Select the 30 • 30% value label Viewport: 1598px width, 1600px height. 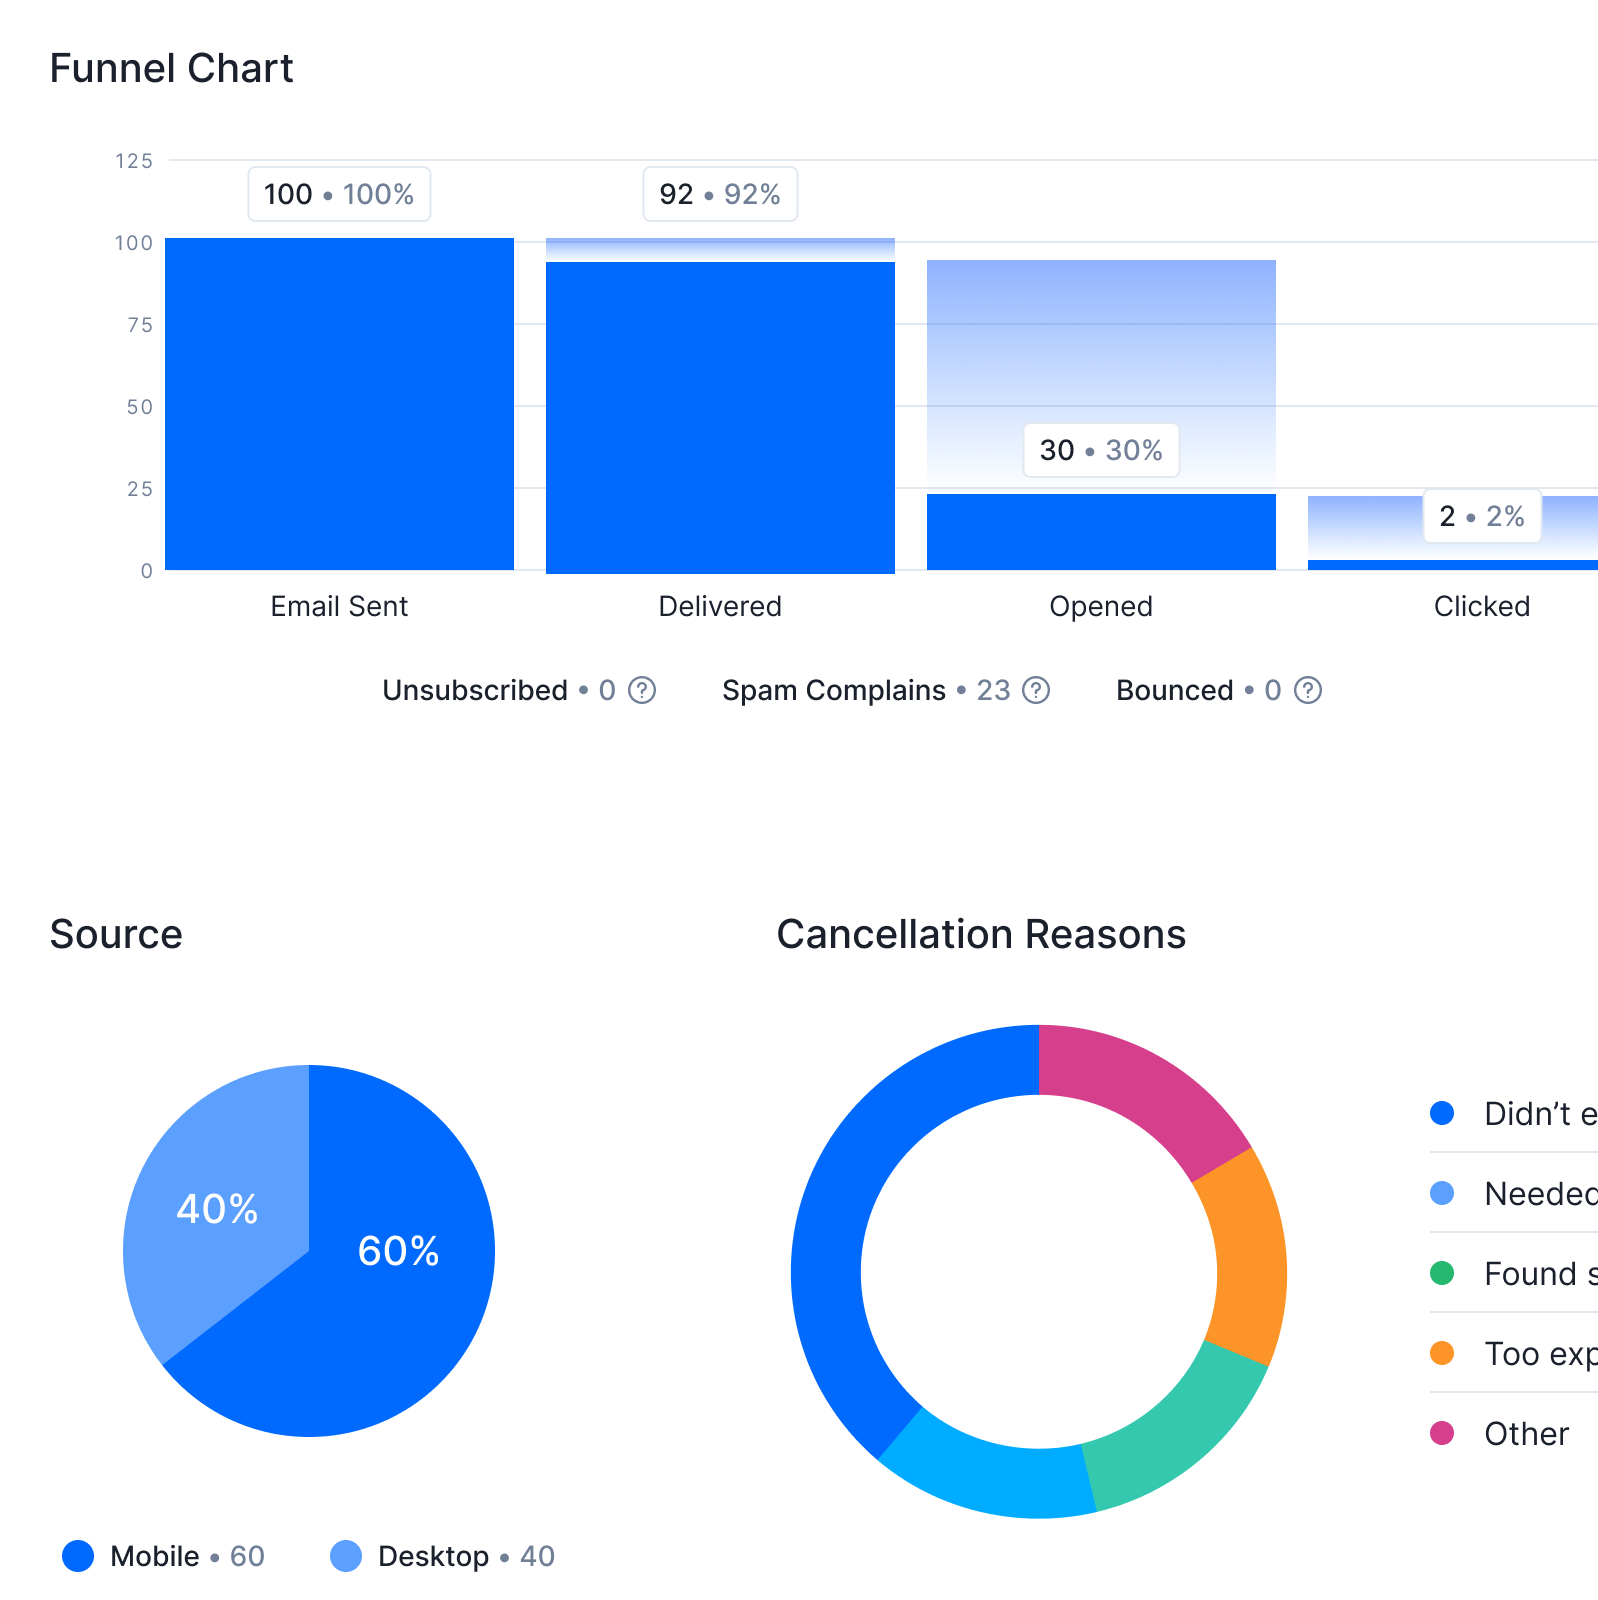1100,450
